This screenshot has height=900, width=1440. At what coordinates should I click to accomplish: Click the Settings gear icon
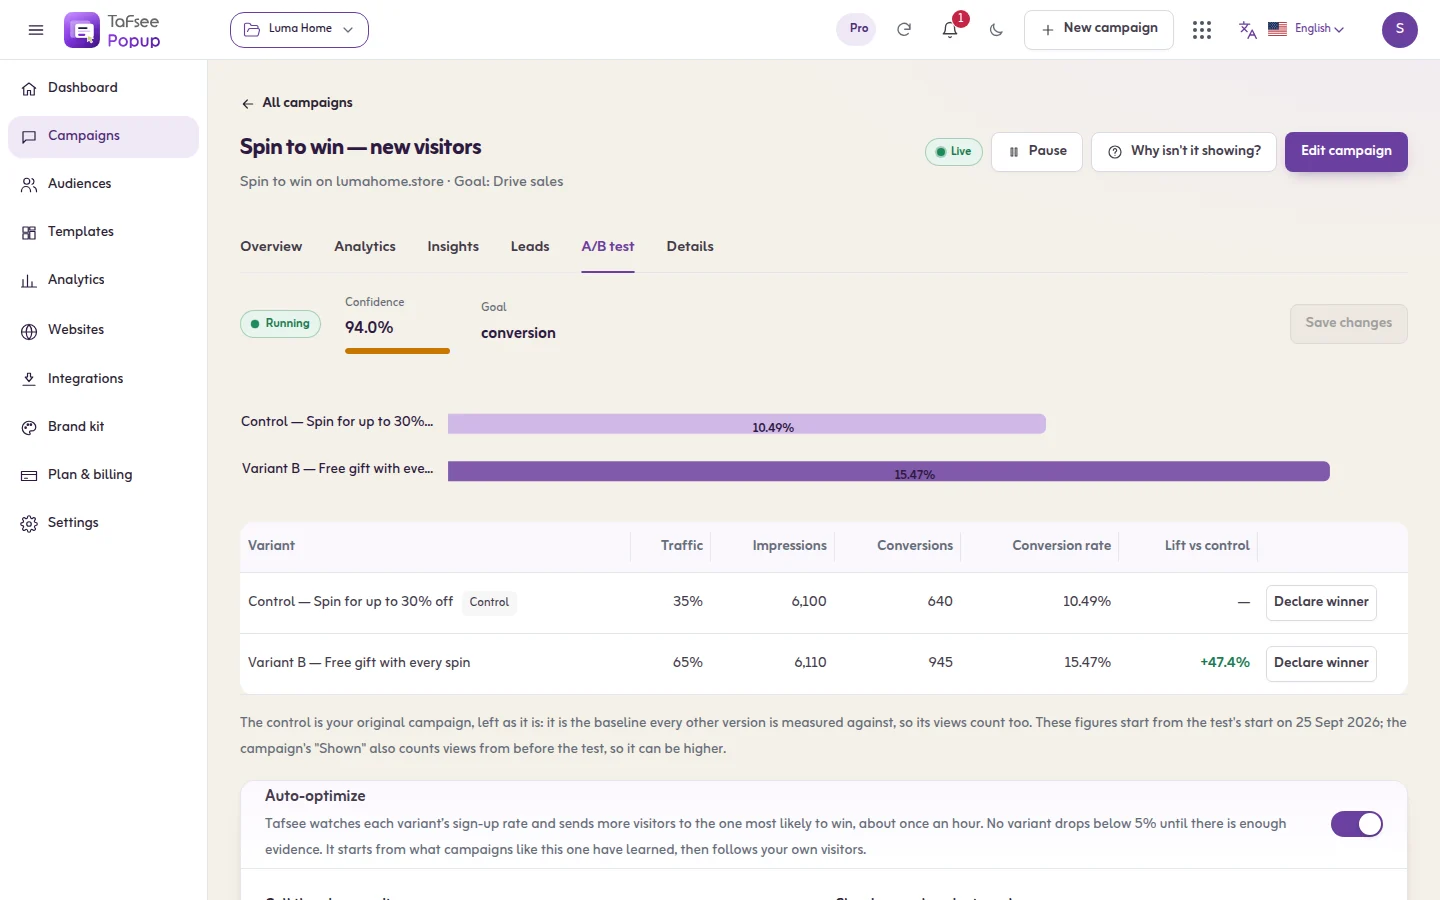point(29,524)
